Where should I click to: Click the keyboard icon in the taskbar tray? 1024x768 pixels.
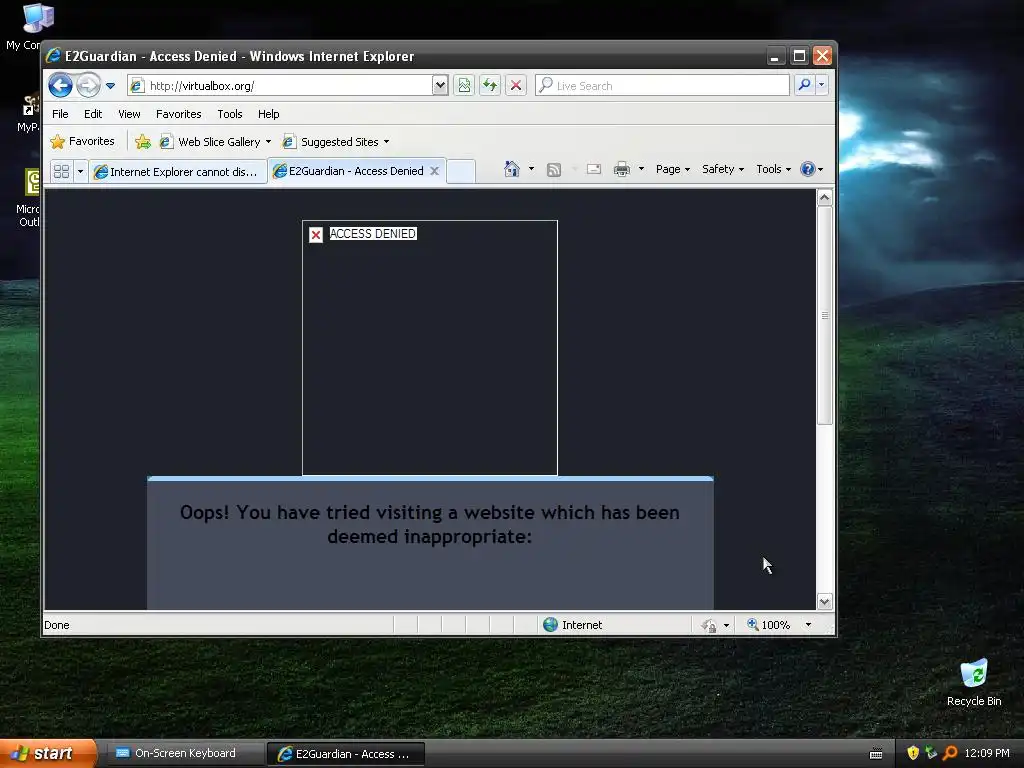[x=876, y=754]
